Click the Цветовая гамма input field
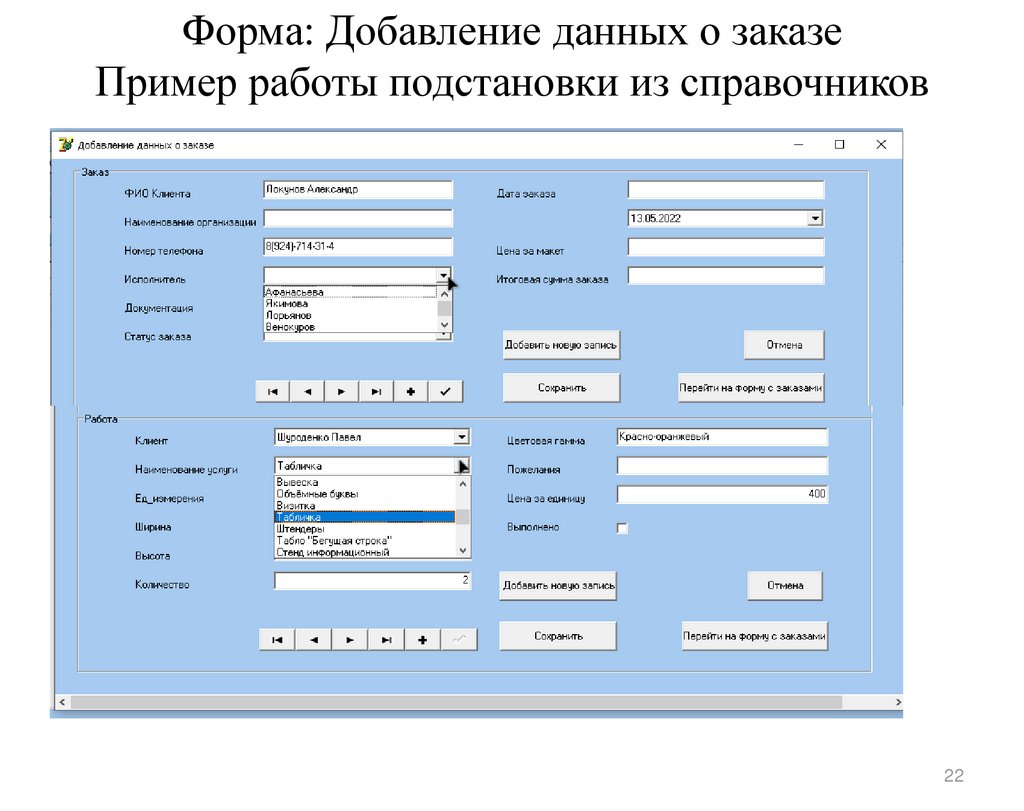 [x=722, y=437]
